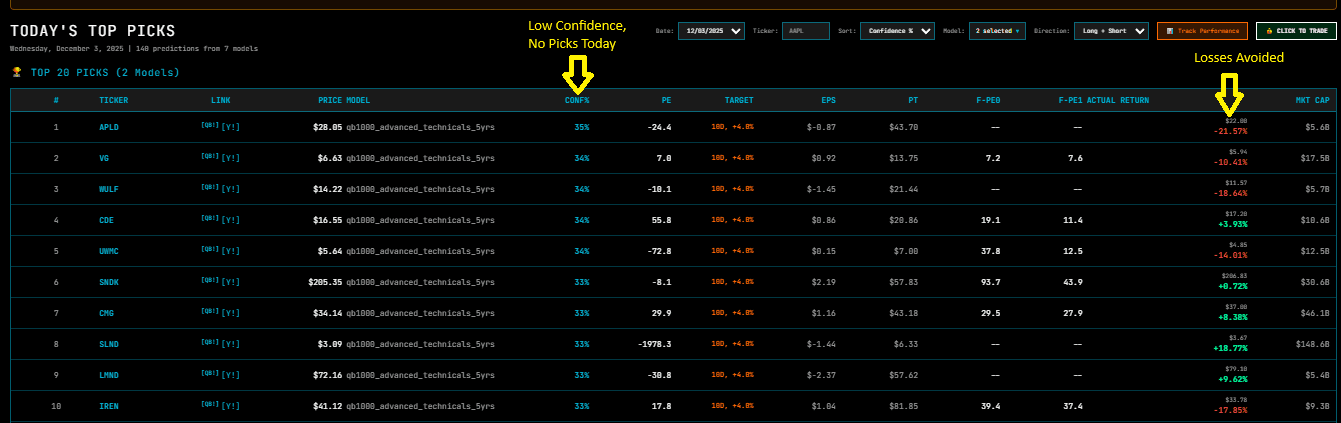Select the IREN ticker symbol
The image size is (1341, 423).
coord(108,406)
